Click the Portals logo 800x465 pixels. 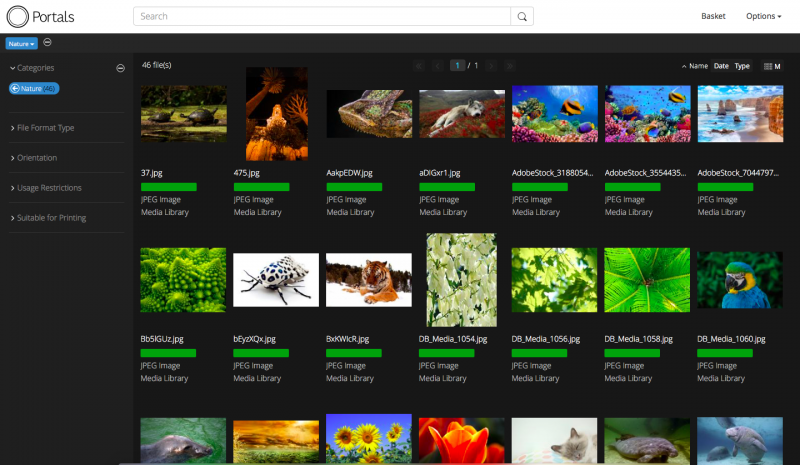(41, 17)
